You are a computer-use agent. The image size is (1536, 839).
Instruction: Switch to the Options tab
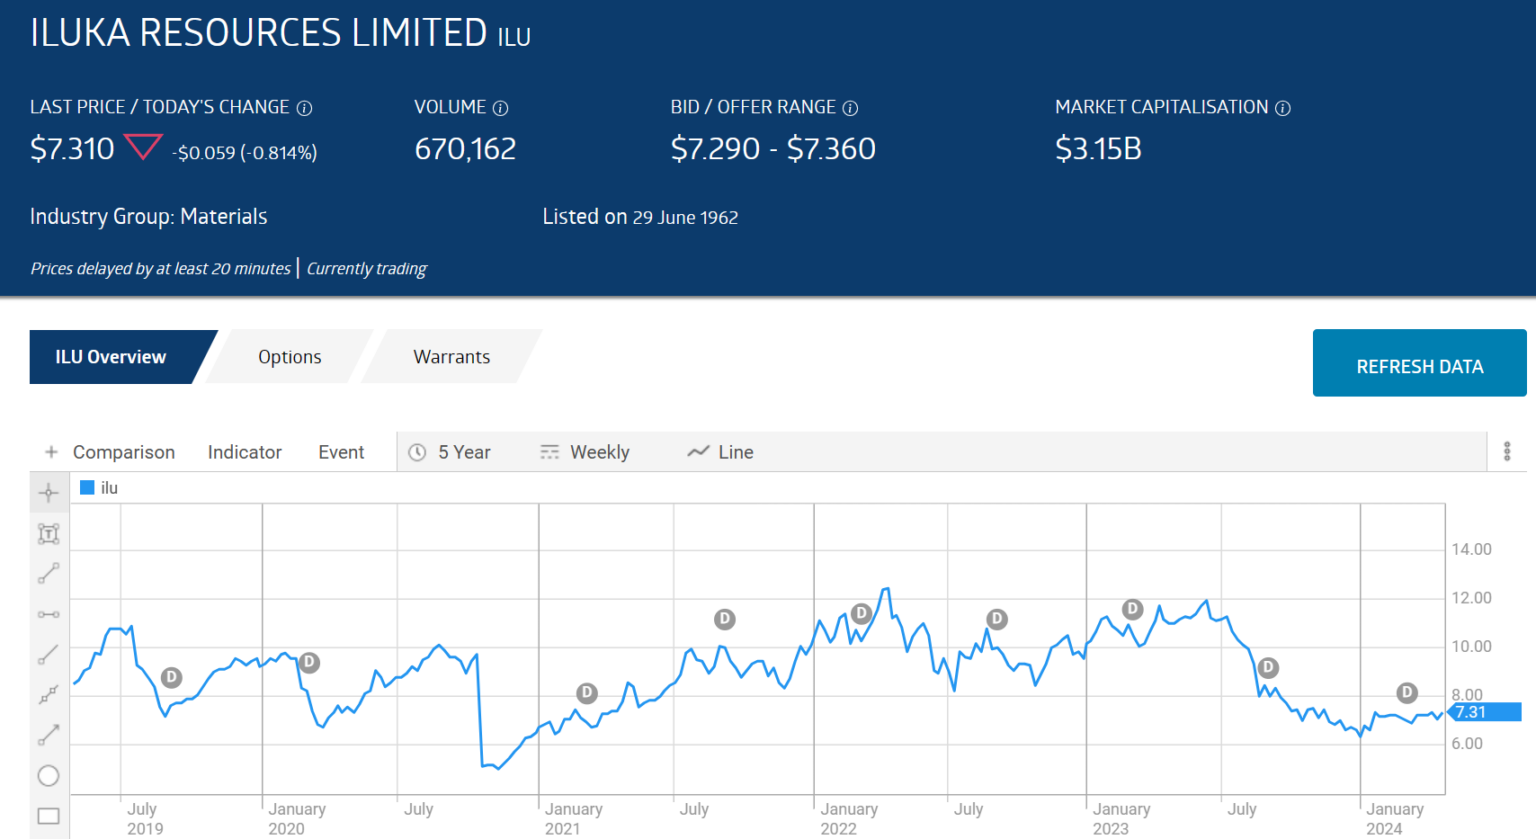[290, 357]
